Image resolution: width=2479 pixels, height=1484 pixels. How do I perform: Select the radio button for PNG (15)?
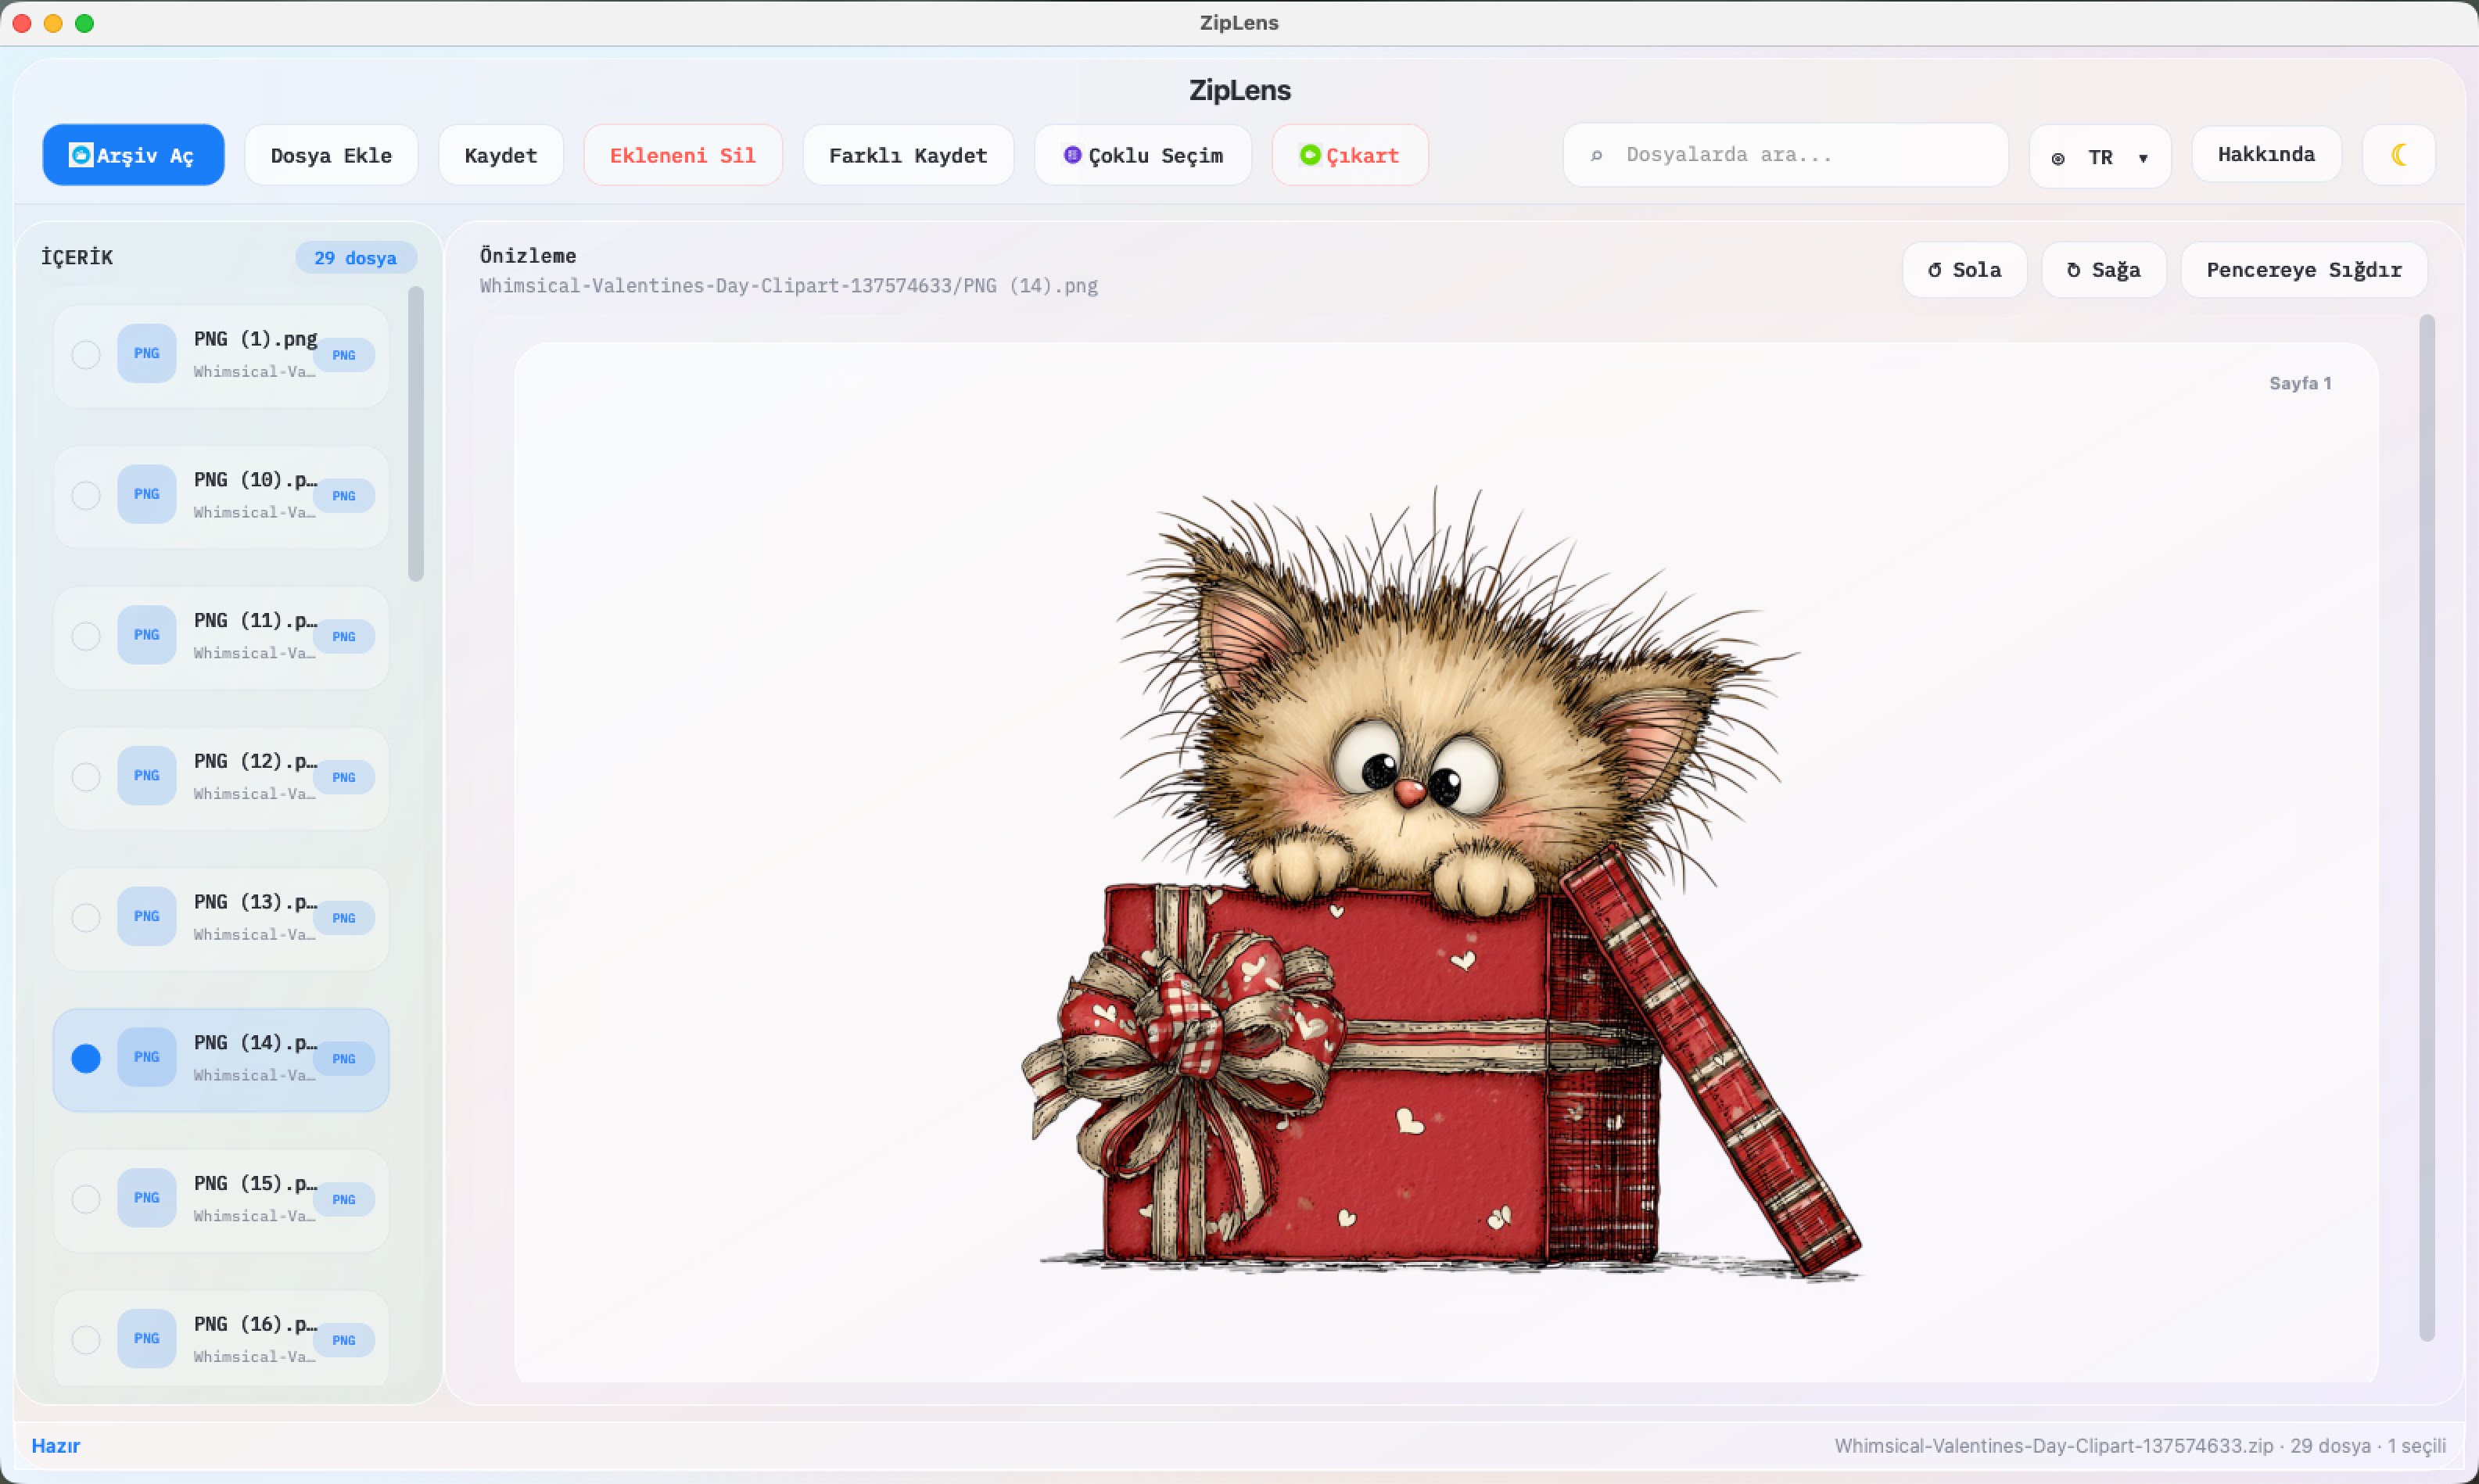(x=86, y=1199)
